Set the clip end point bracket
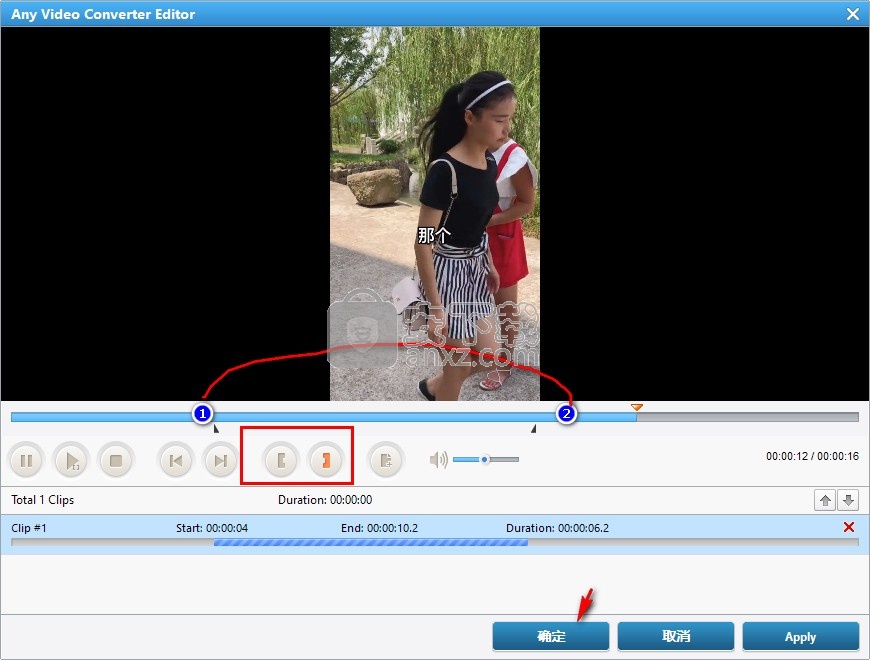The width and height of the screenshot is (870, 660). pyautogui.click(x=326, y=460)
